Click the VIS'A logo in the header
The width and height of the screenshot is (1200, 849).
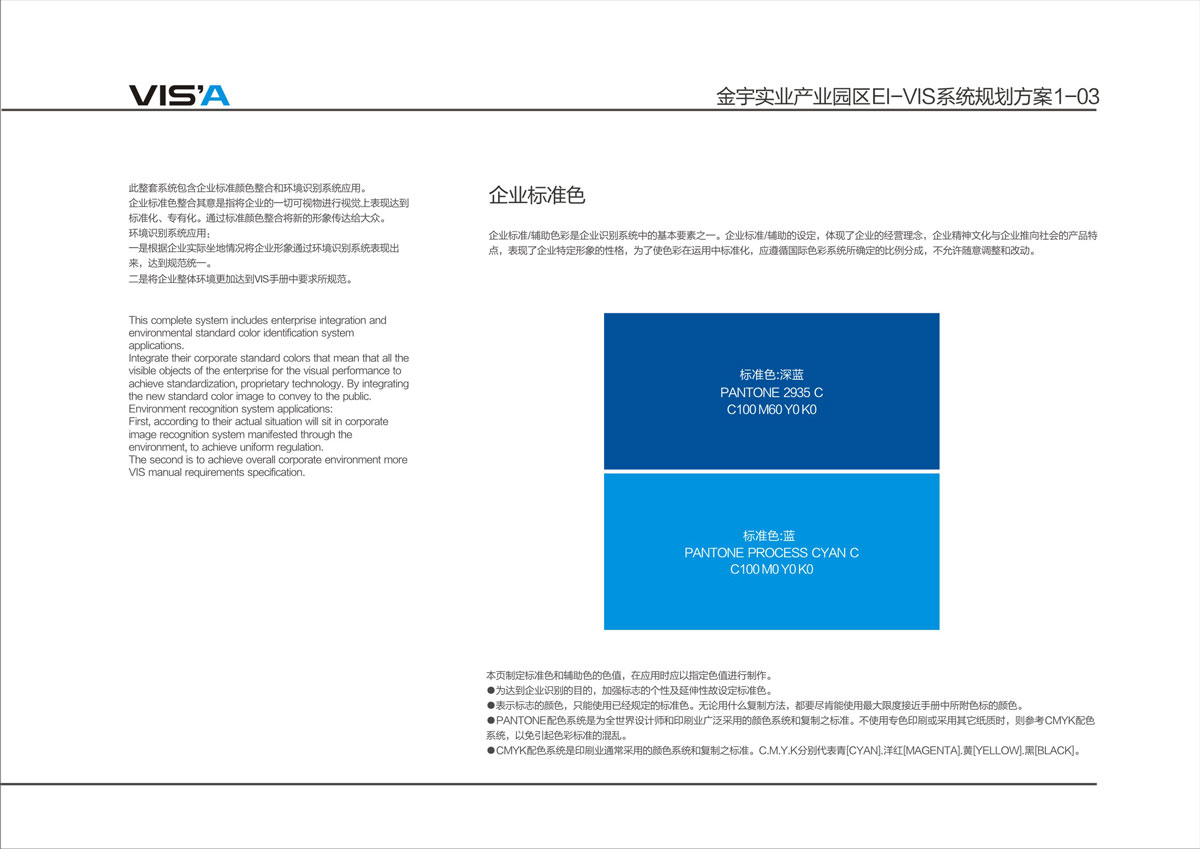[x=179, y=95]
